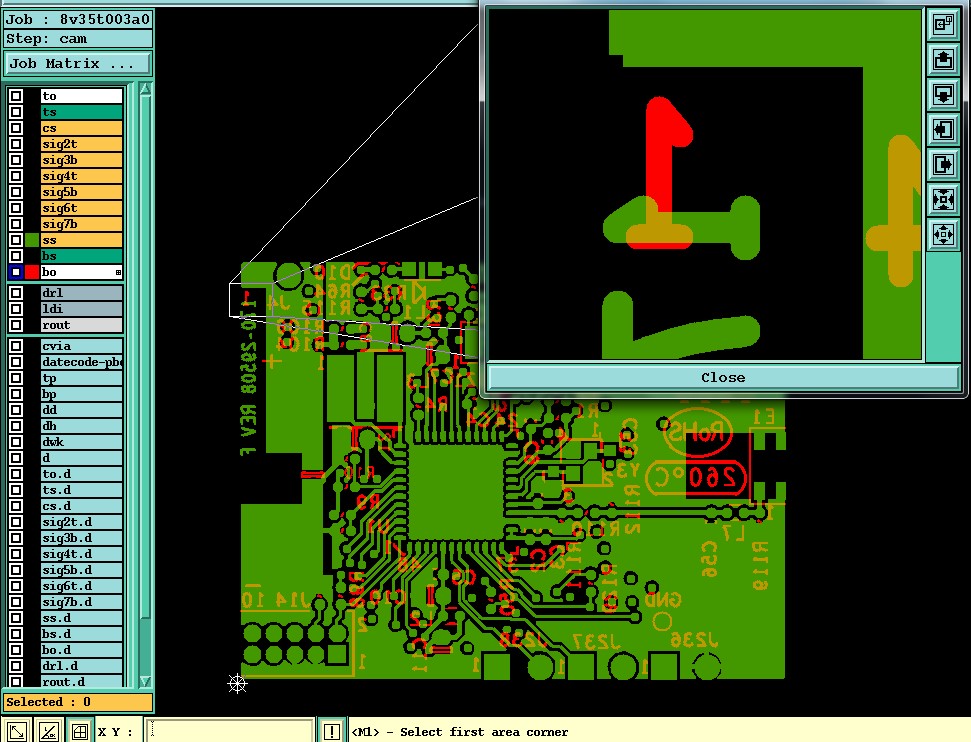This screenshot has width=971, height=742.
Task: Click the angle-measure icon left of X Y
Action: tap(48, 731)
